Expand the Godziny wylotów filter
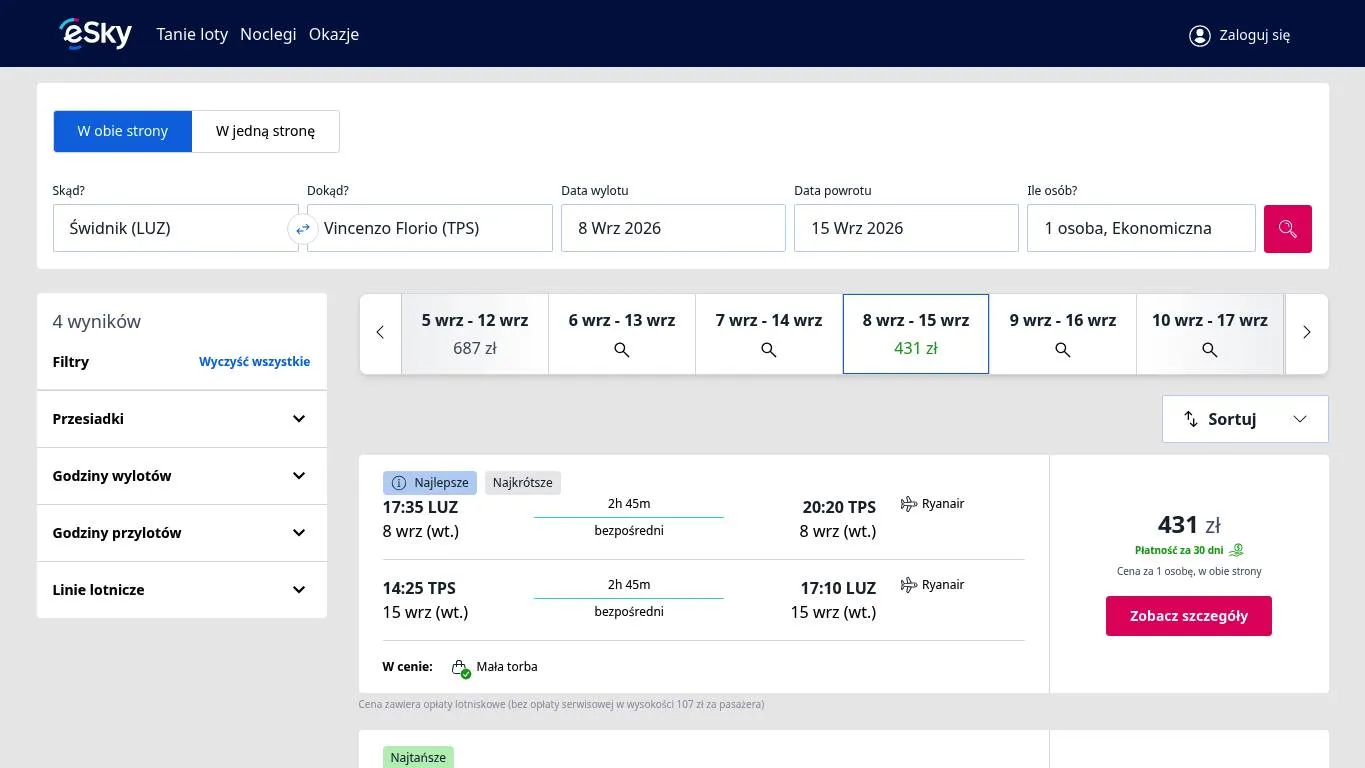This screenshot has height=768, width=1365. pyautogui.click(x=181, y=476)
